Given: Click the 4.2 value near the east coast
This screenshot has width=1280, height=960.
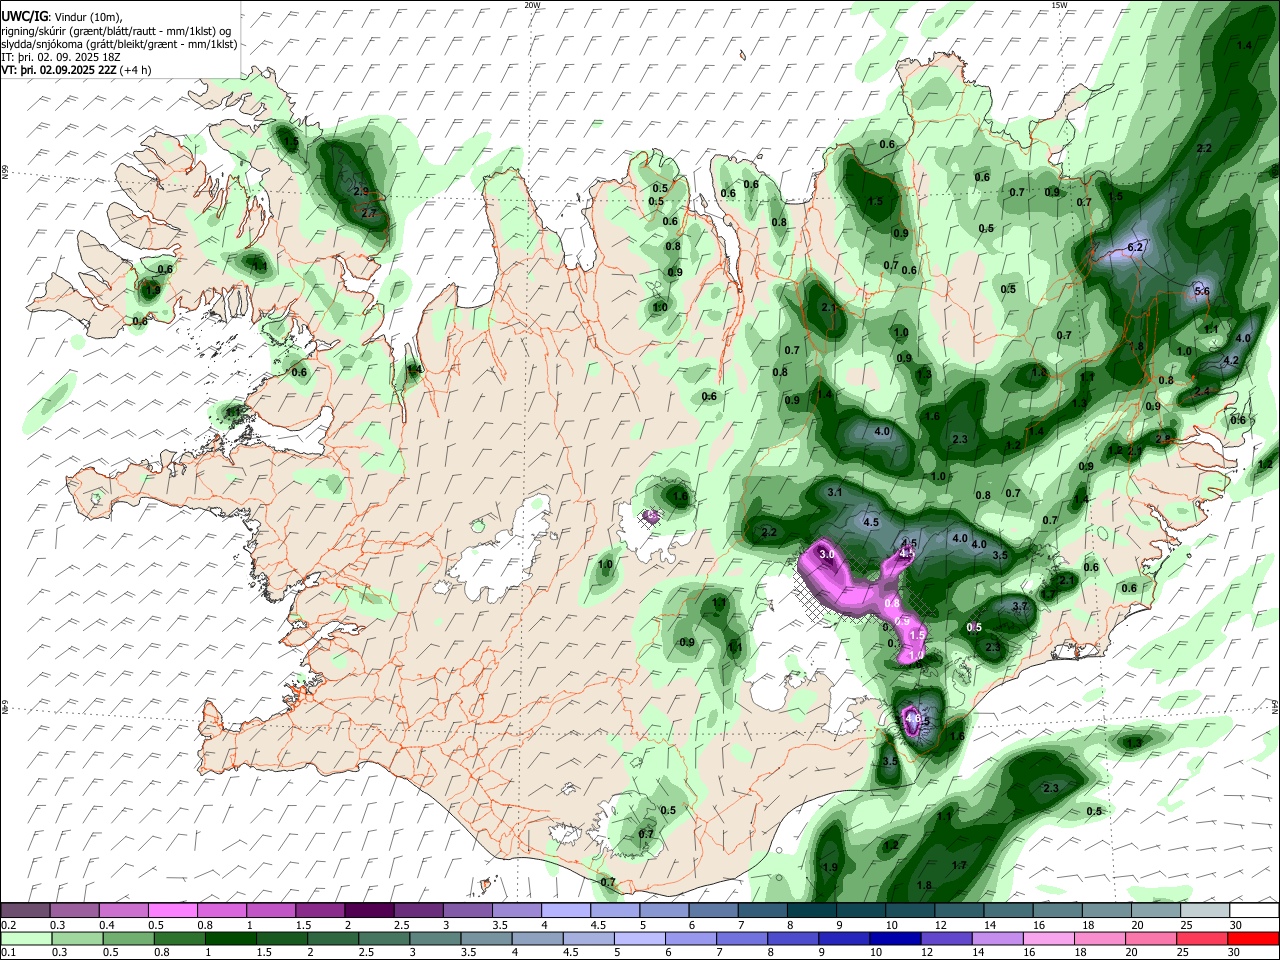Looking at the screenshot, I should 1231,360.
